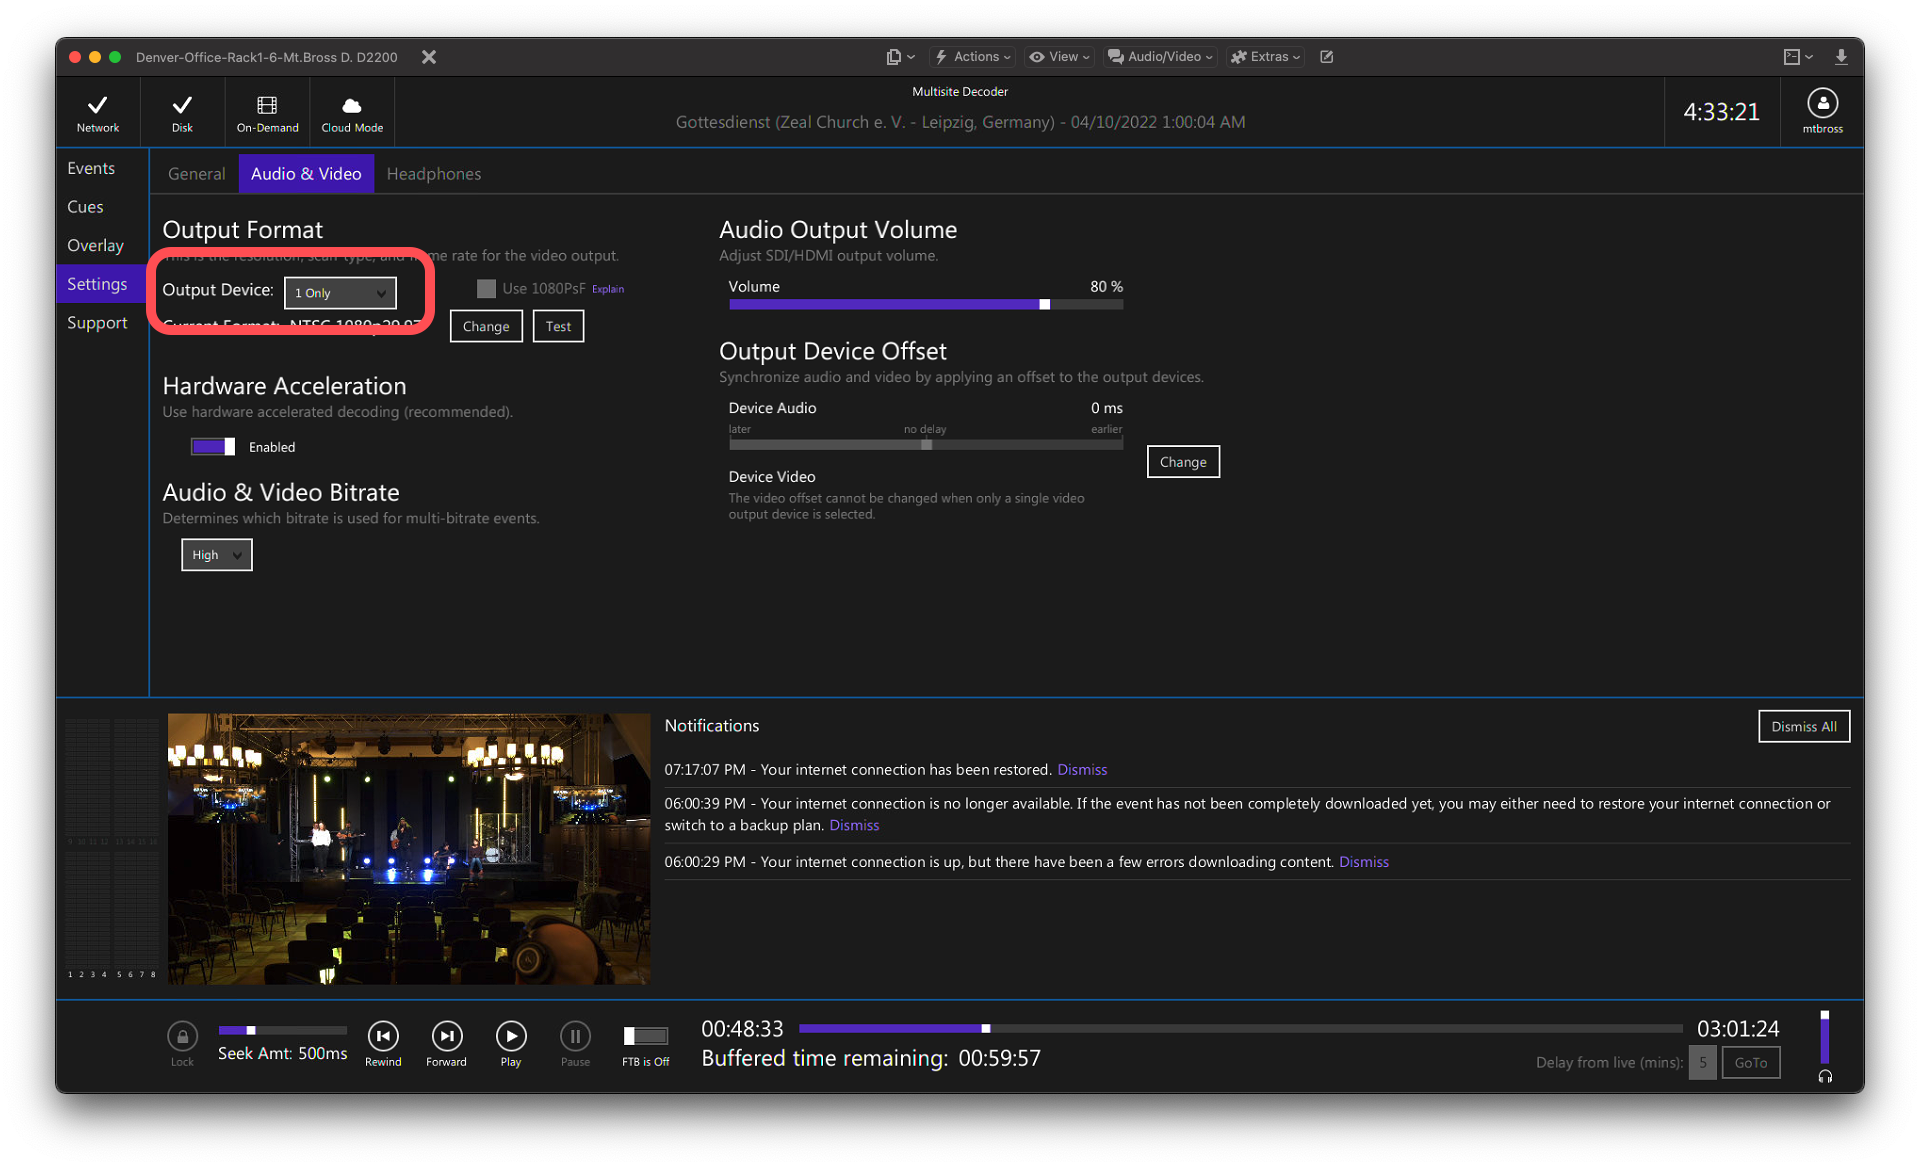Open the Actions lightning bolt menu
Viewport: 1920px width, 1167px height.
971,57
